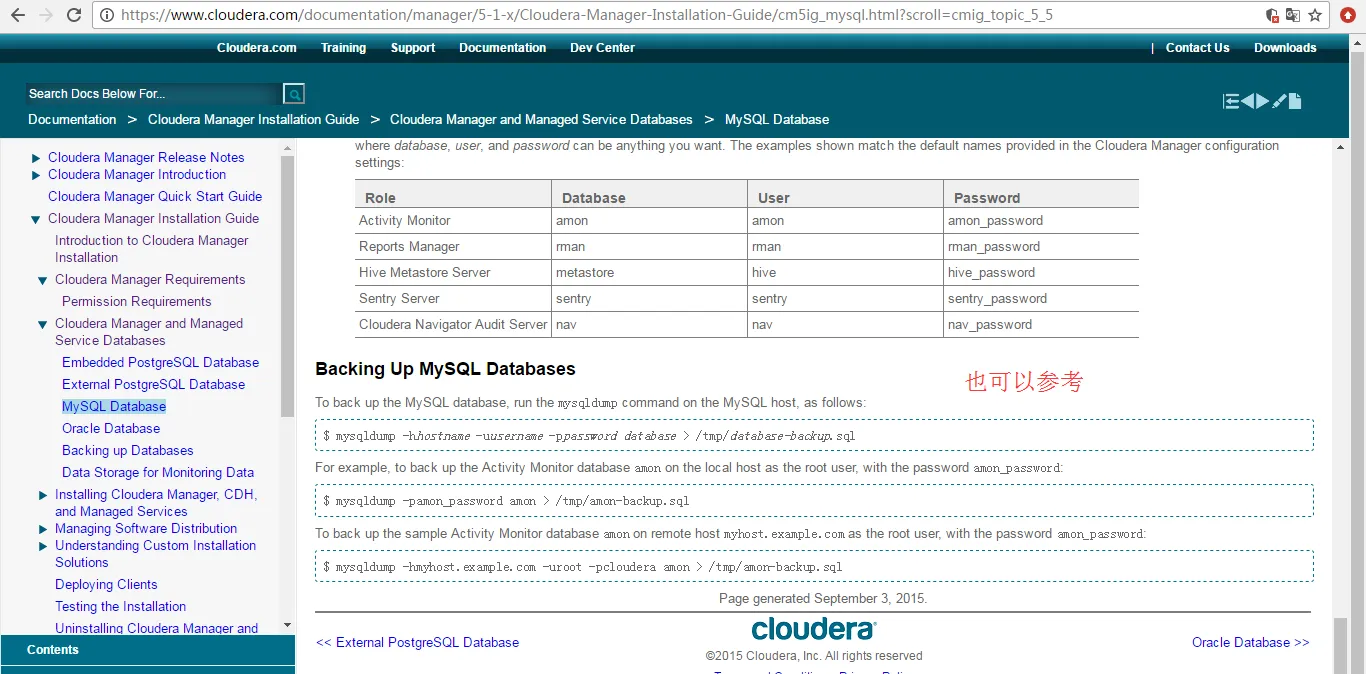
Task: Open the Training navigation item
Action: click(x=343, y=47)
